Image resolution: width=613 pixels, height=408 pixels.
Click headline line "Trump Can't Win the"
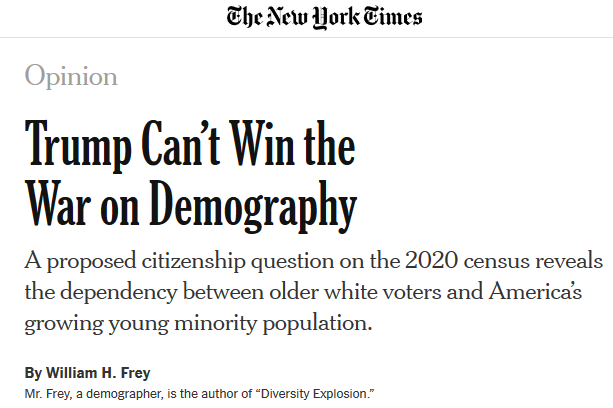point(190,145)
